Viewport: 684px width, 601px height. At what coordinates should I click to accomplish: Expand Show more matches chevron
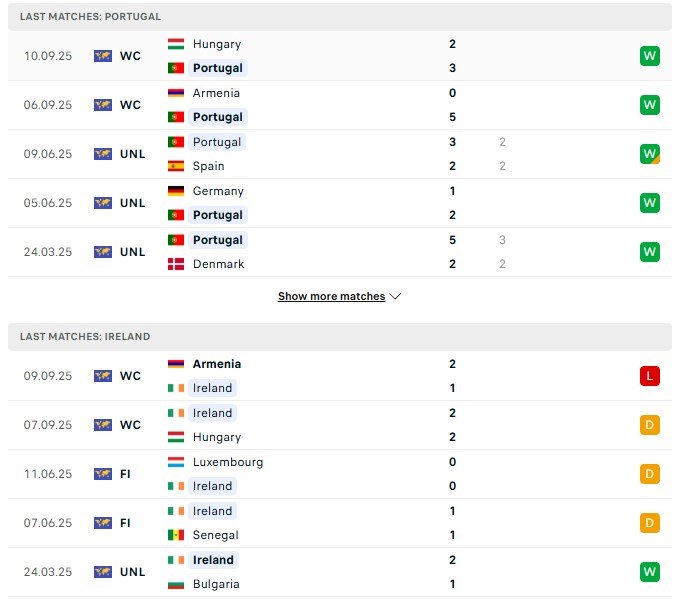tap(395, 297)
